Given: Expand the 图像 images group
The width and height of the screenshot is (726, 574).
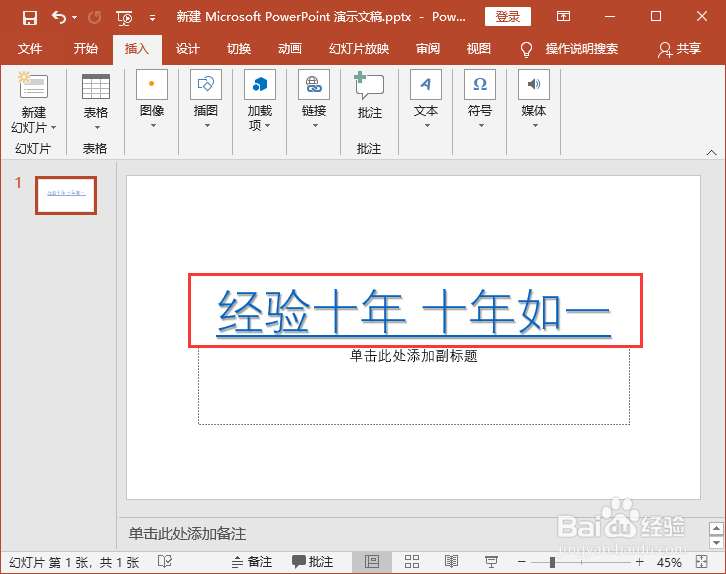Looking at the screenshot, I should click(x=152, y=100).
